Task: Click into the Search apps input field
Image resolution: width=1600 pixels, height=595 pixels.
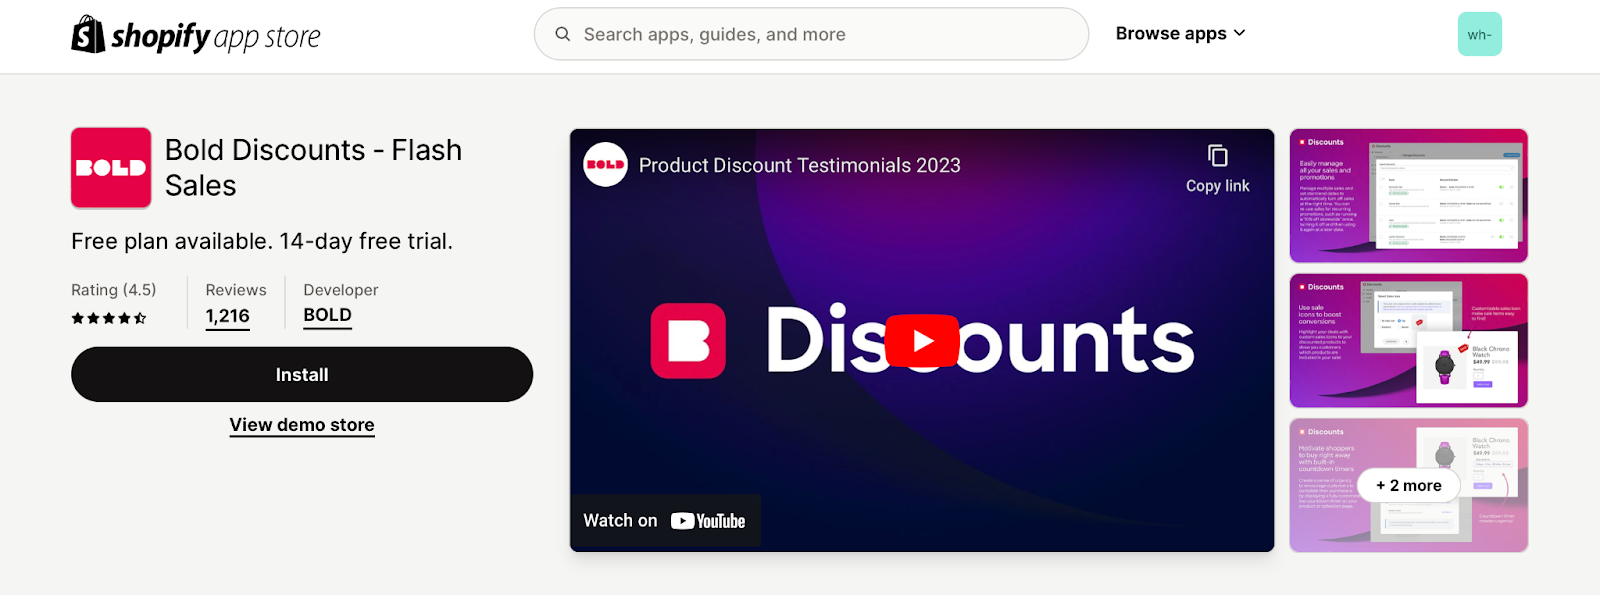Action: (x=811, y=34)
